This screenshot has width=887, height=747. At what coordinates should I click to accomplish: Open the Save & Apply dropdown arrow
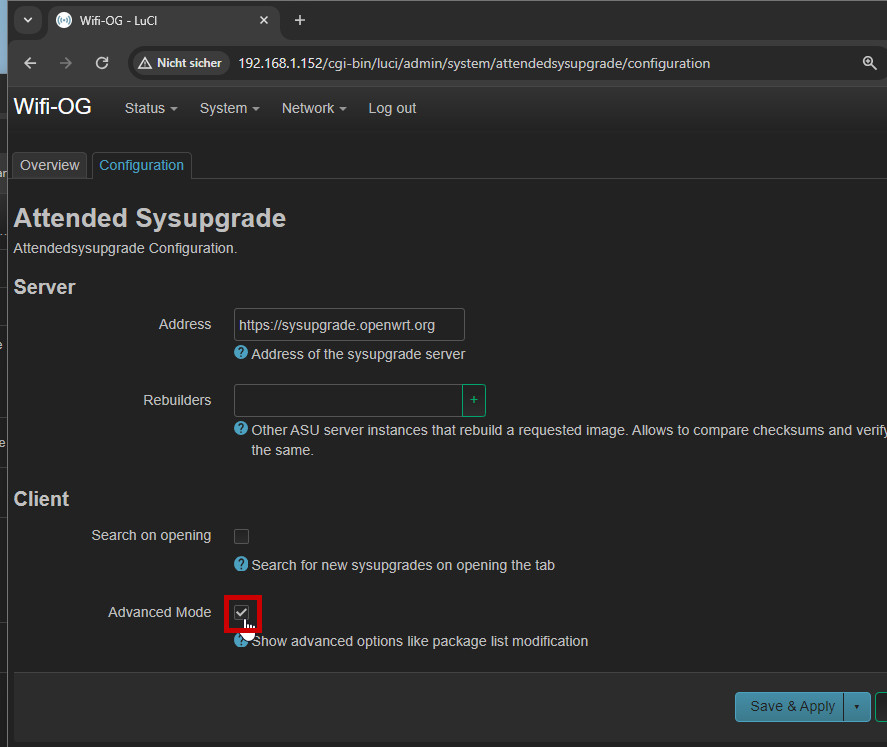pos(857,707)
